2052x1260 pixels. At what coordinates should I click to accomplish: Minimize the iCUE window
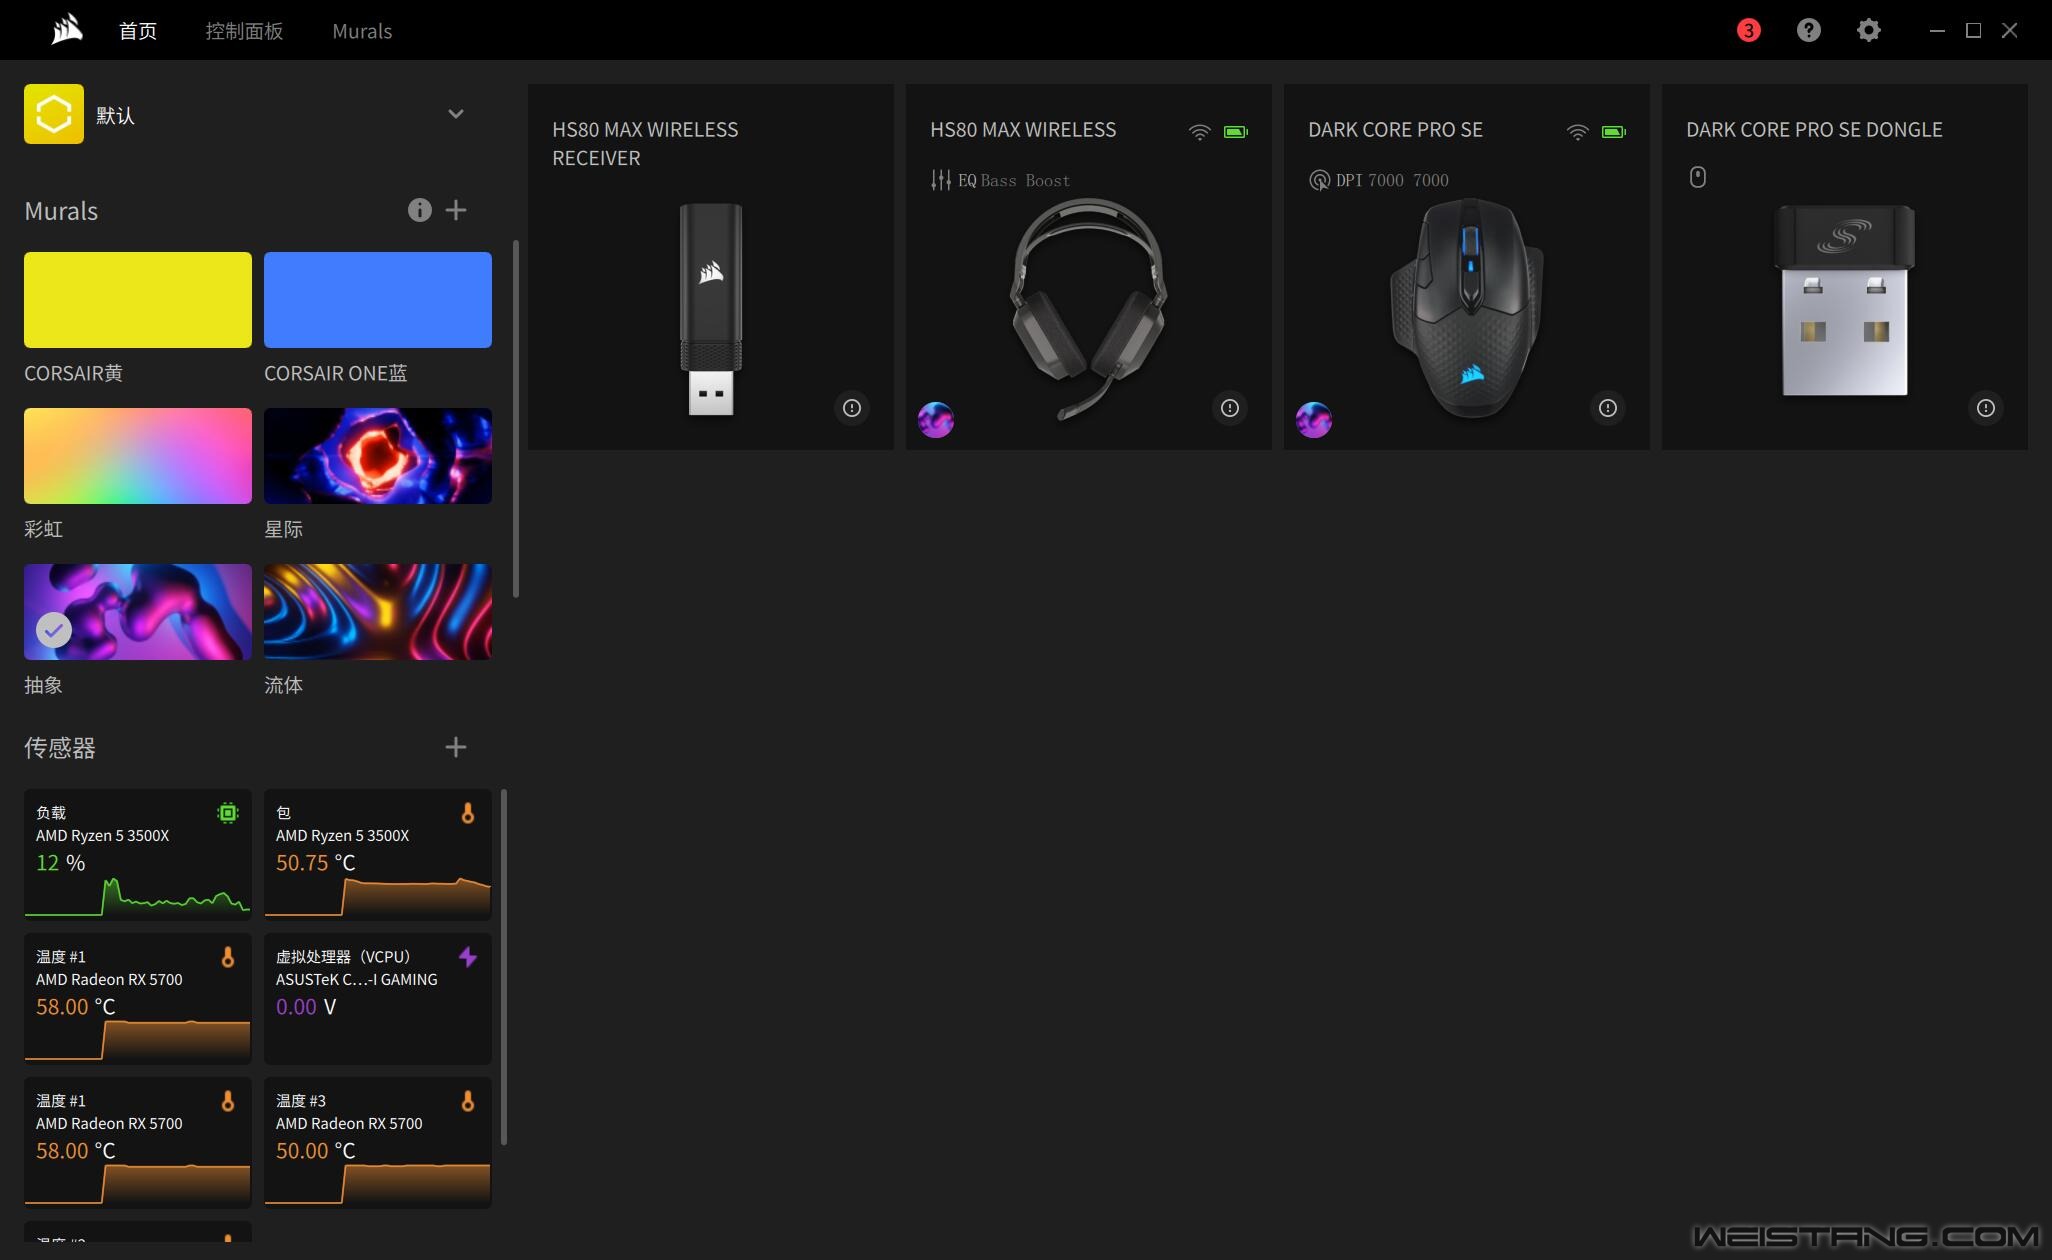click(1937, 31)
